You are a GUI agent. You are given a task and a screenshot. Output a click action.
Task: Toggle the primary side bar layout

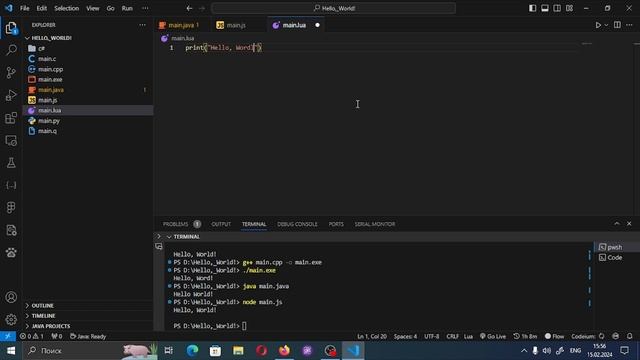tap(532, 8)
